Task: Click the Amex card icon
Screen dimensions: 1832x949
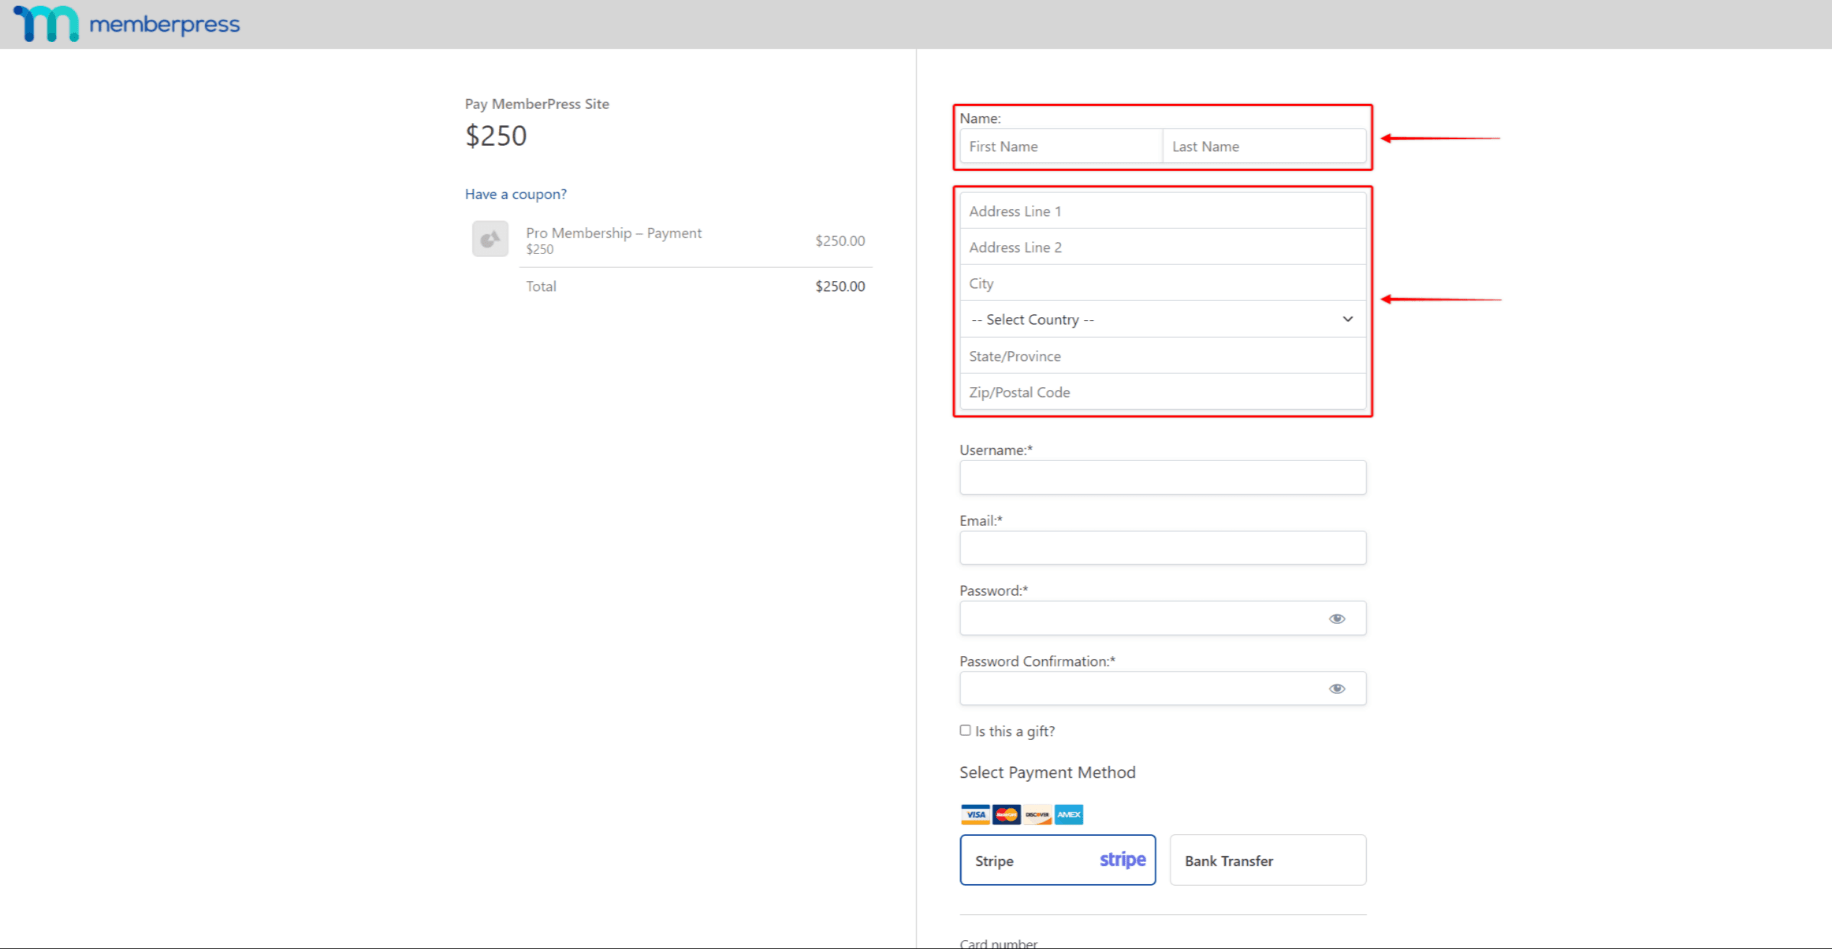Action: pyautogui.click(x=1068, y=815)
